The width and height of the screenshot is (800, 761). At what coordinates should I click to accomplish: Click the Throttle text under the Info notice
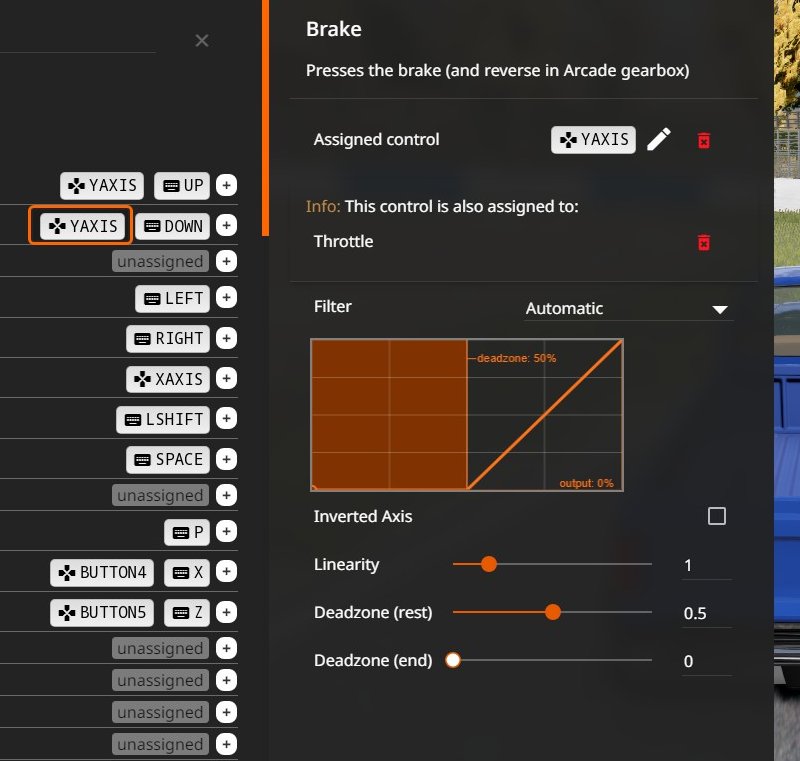click(343, 241)
